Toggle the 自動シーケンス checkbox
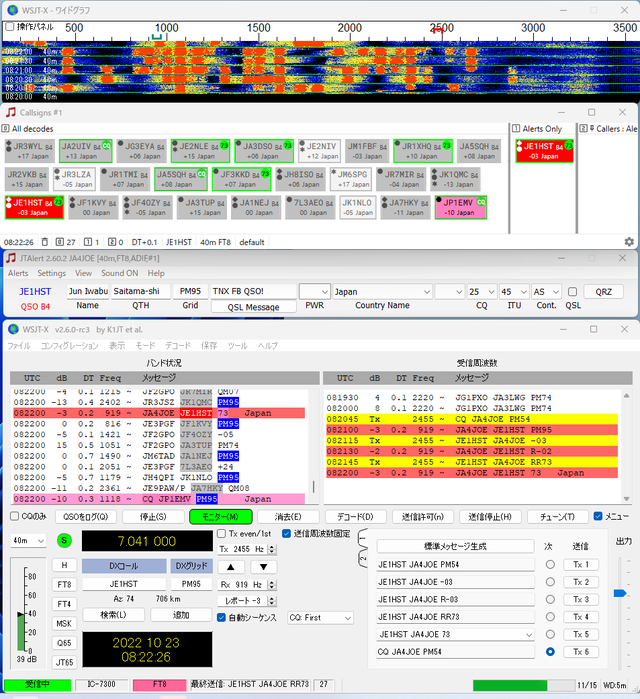640x699 pixels. tap(221, 617)
